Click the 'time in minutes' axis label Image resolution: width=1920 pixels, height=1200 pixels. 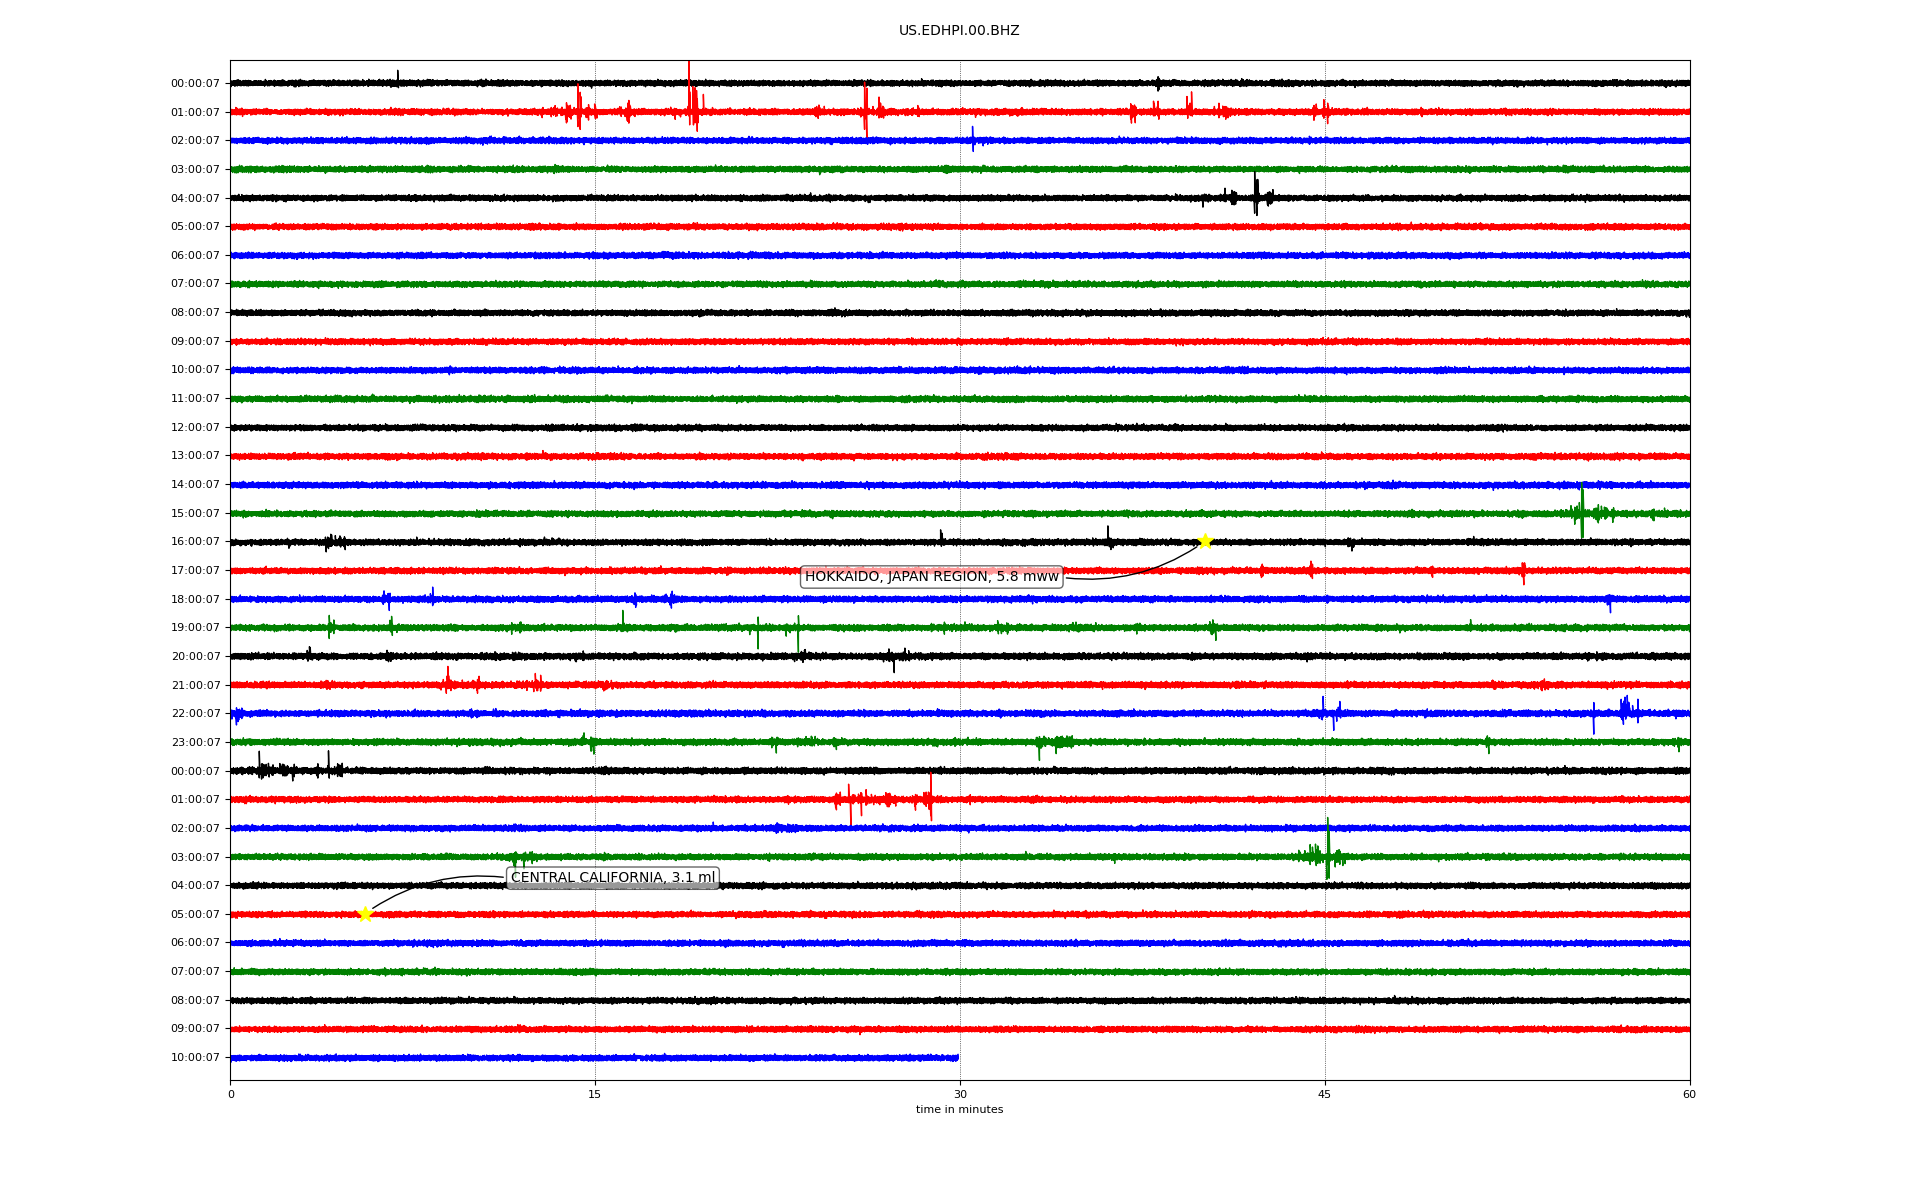coord(959,1109)
